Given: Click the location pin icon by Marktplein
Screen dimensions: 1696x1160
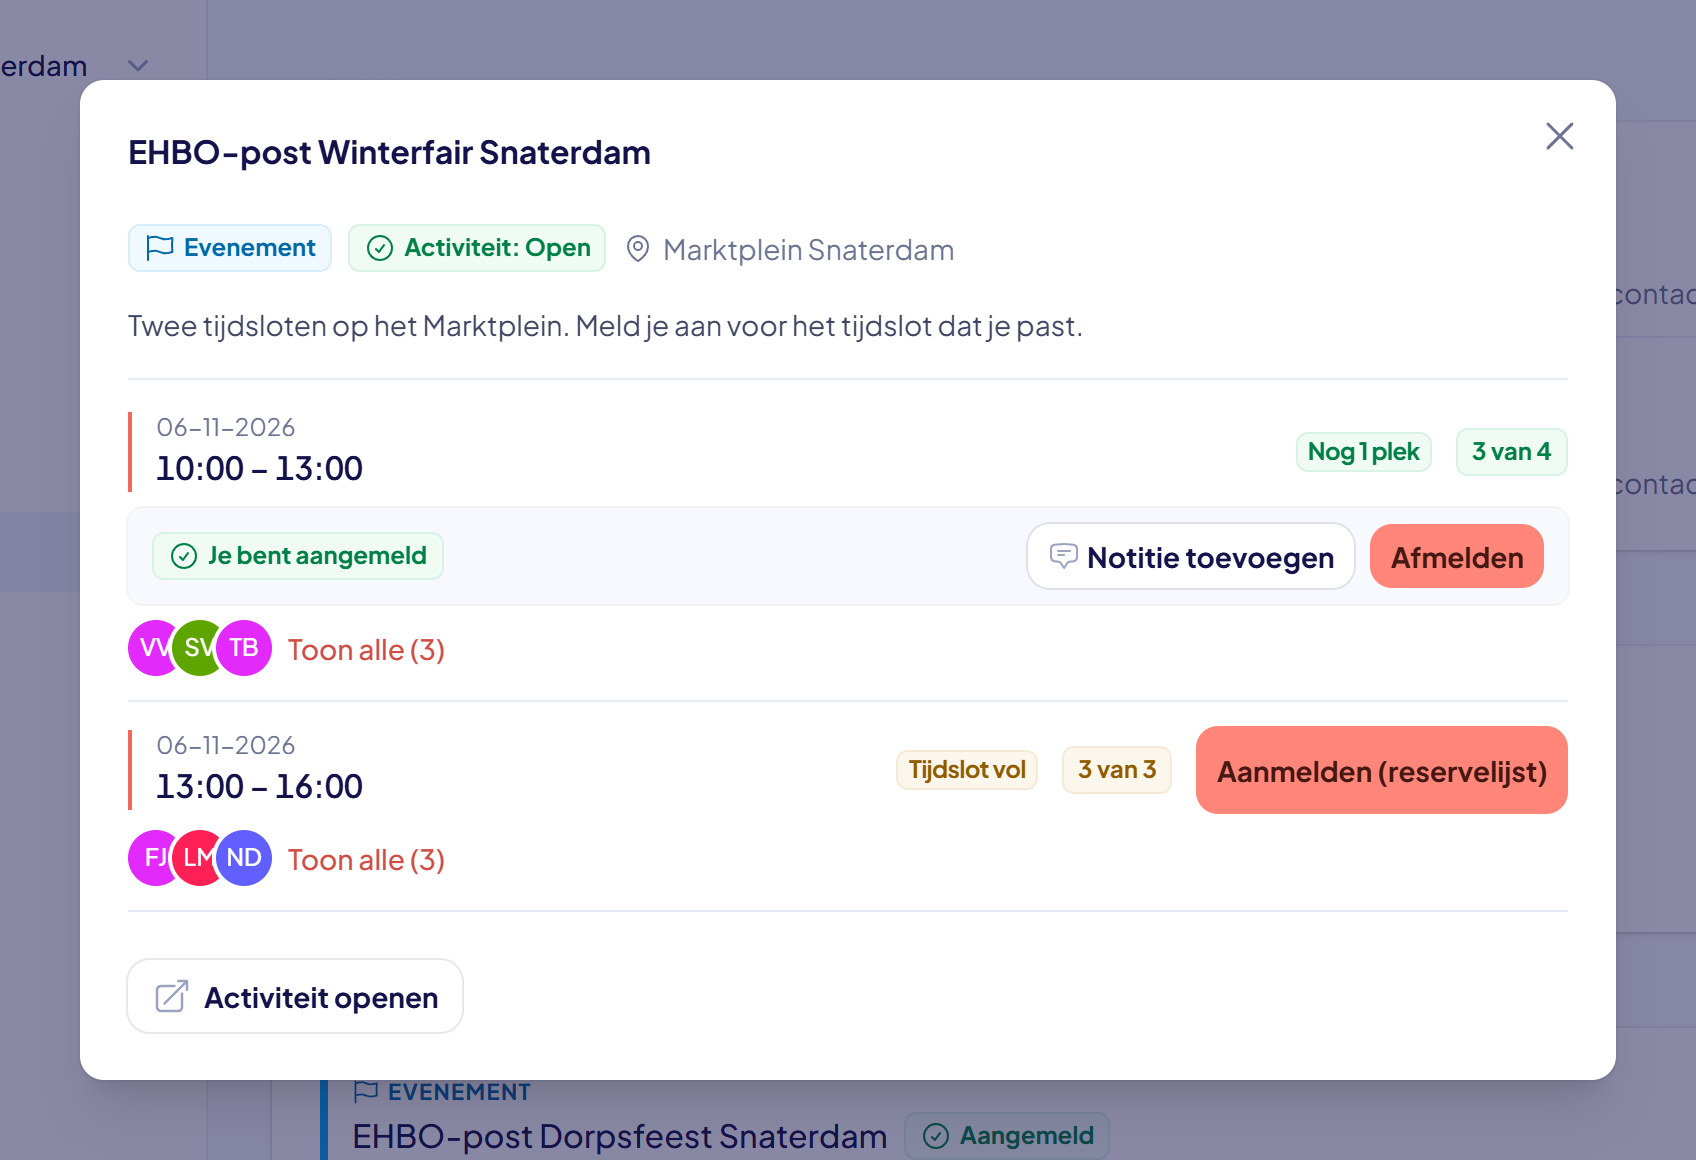Looking at the screenshot, I should (x=638, y=249).
